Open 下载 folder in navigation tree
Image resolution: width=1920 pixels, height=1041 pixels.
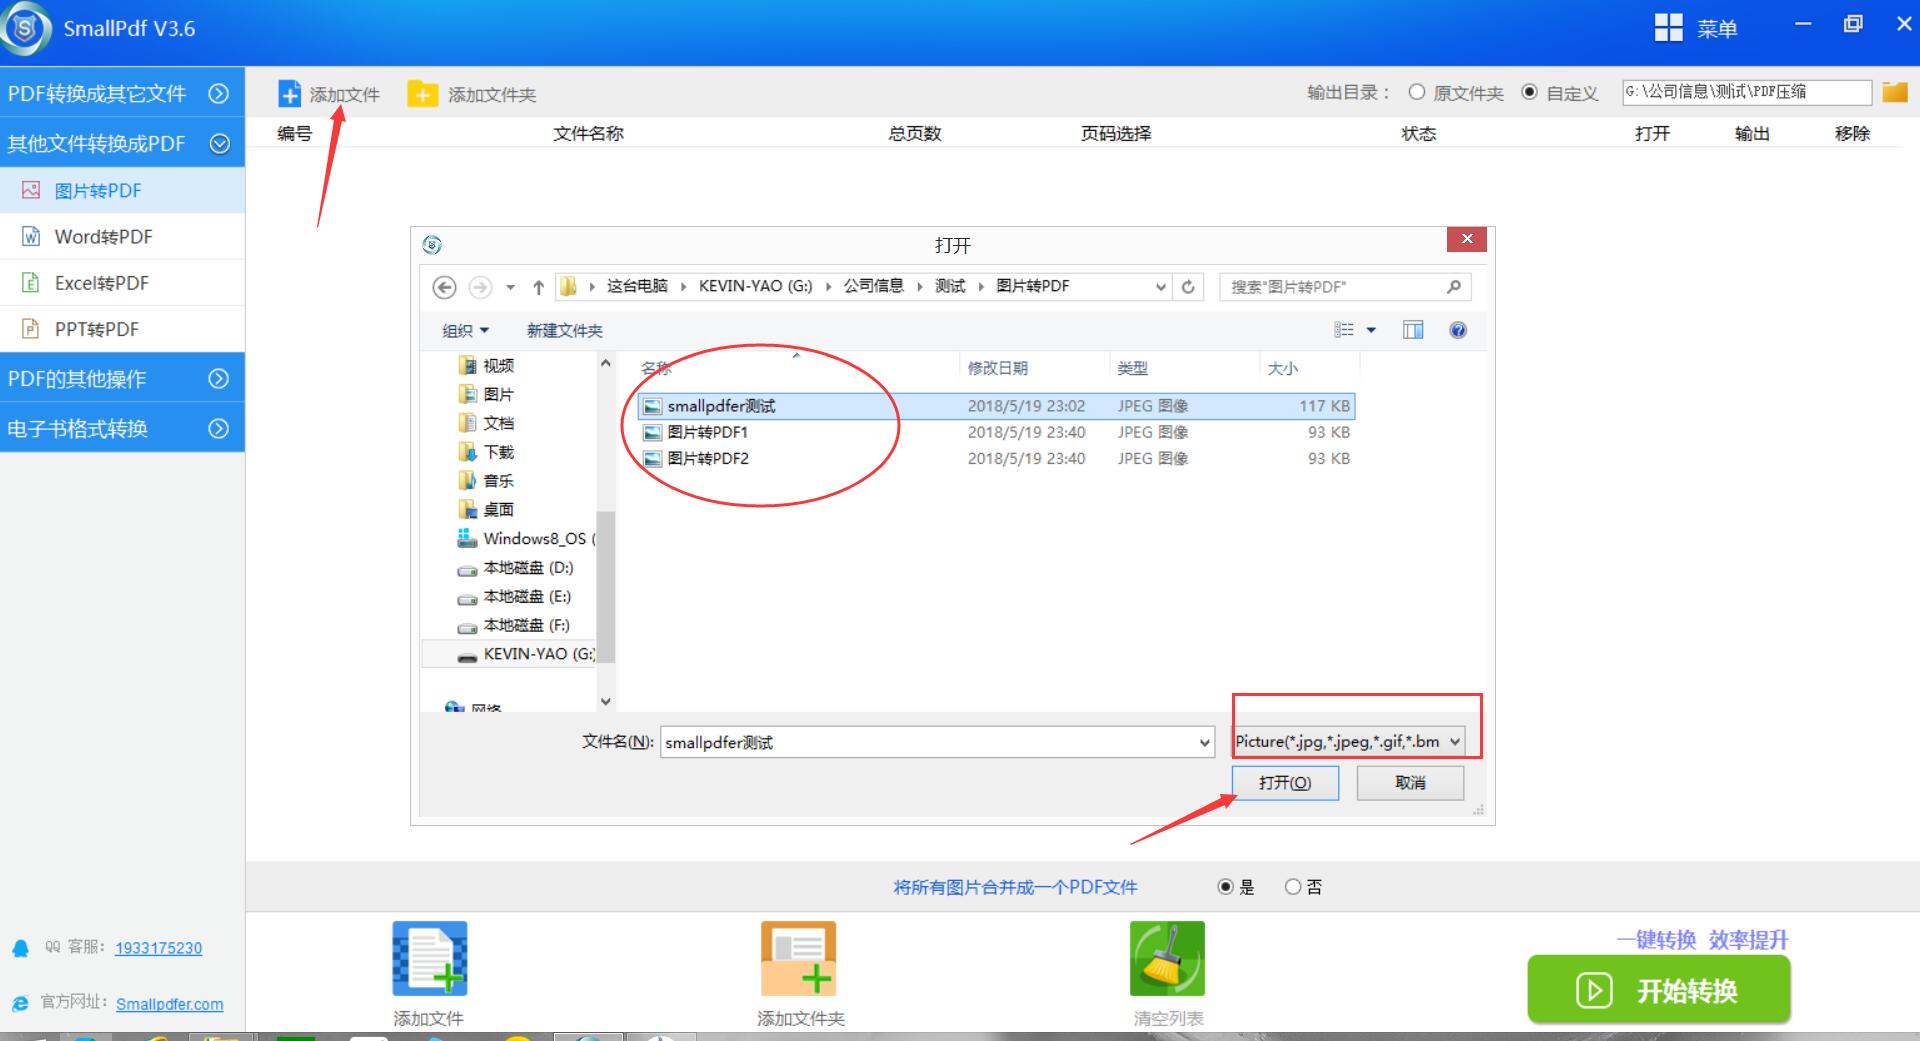tap(498, 452)
